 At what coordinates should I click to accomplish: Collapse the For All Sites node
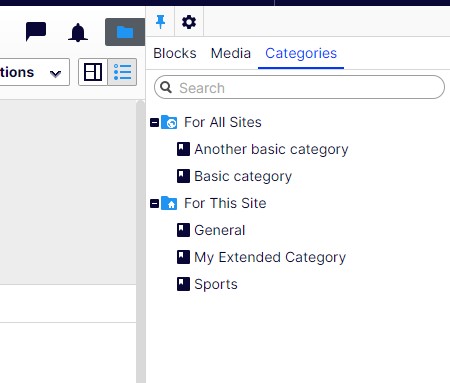click(x=154, y=122)
